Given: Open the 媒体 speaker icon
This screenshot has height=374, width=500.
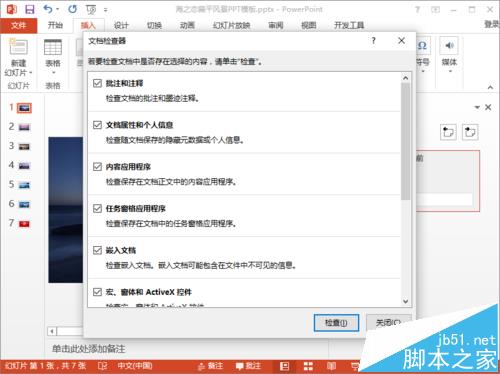Looking at the screenshot, I should (449, 46).
